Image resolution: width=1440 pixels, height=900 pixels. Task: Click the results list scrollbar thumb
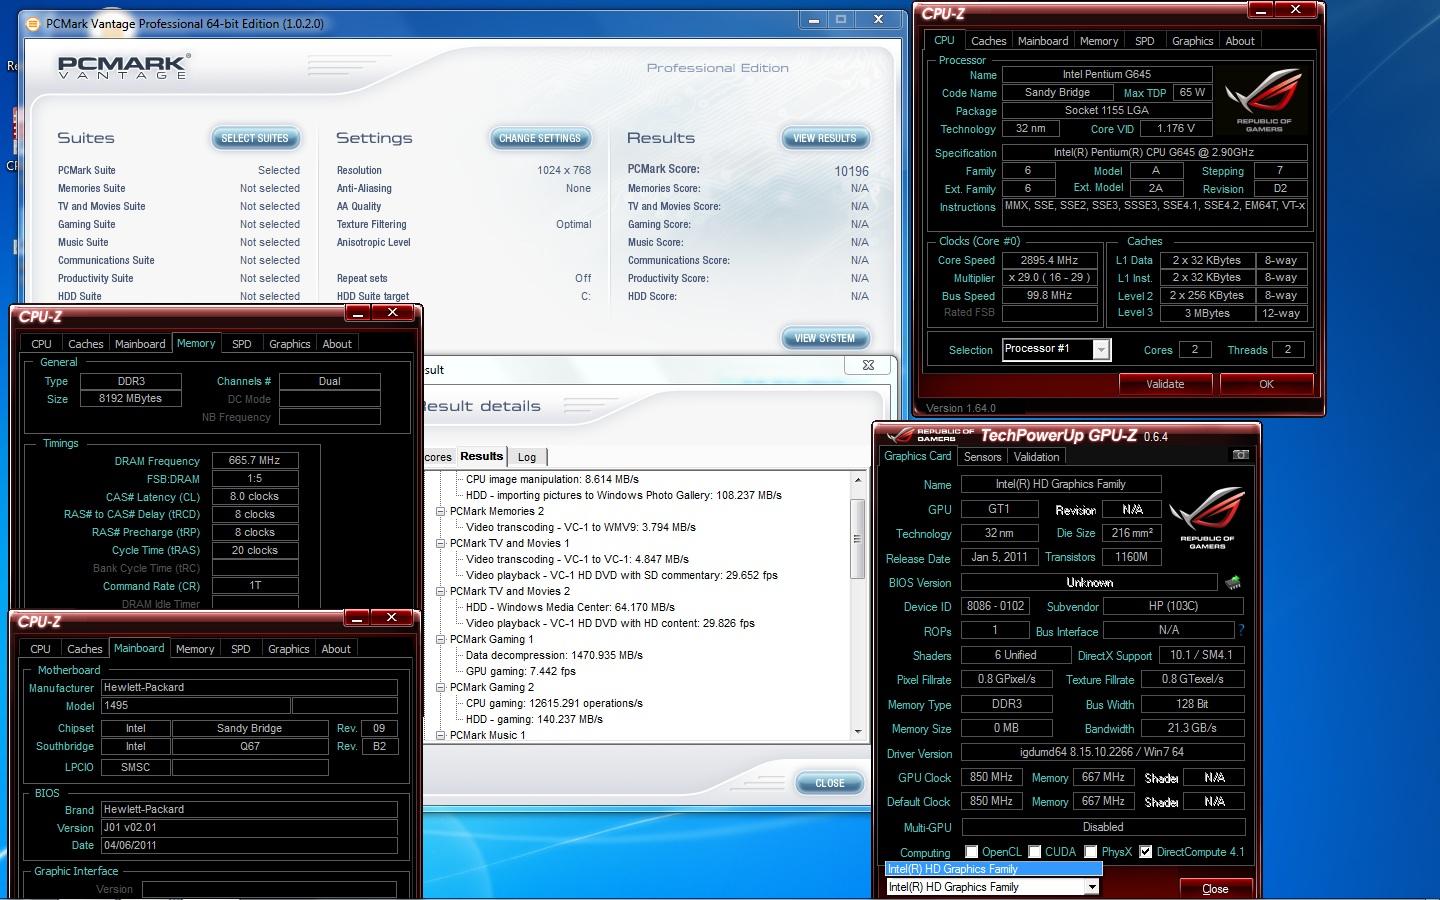tap(857, 538)
